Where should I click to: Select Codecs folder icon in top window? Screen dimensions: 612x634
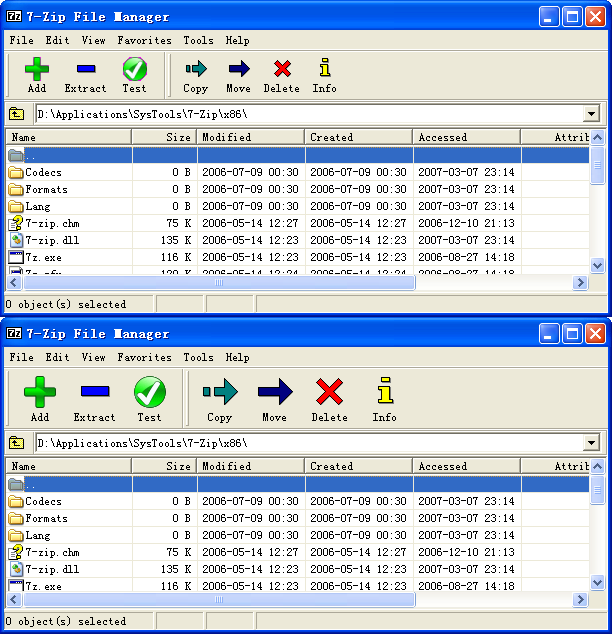pyautogui.click(x=16, y=172)
